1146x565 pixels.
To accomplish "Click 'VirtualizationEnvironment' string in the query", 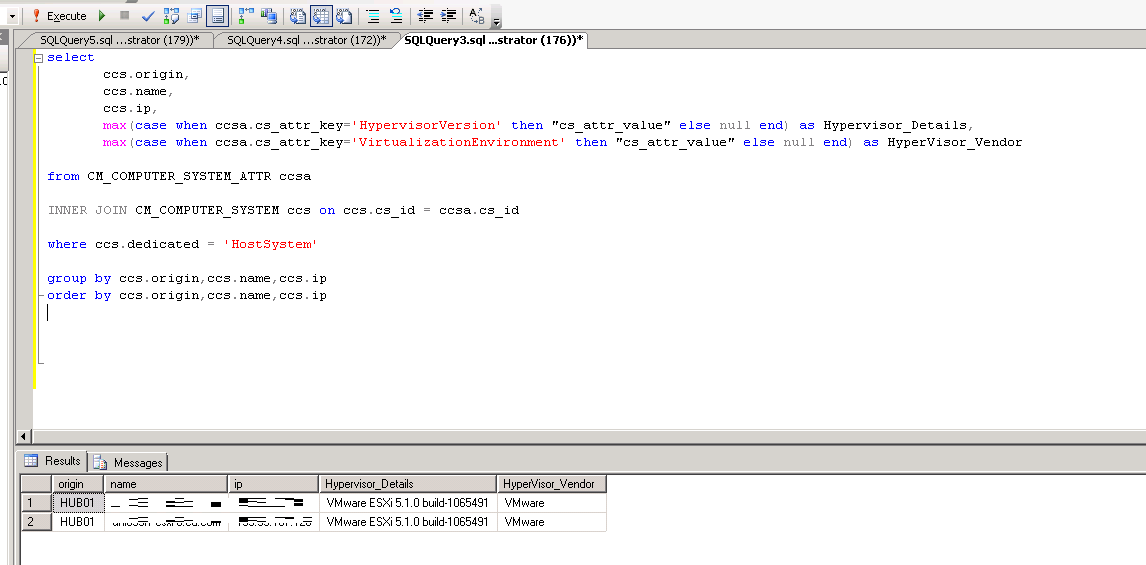I will click(x=458, y=143).
